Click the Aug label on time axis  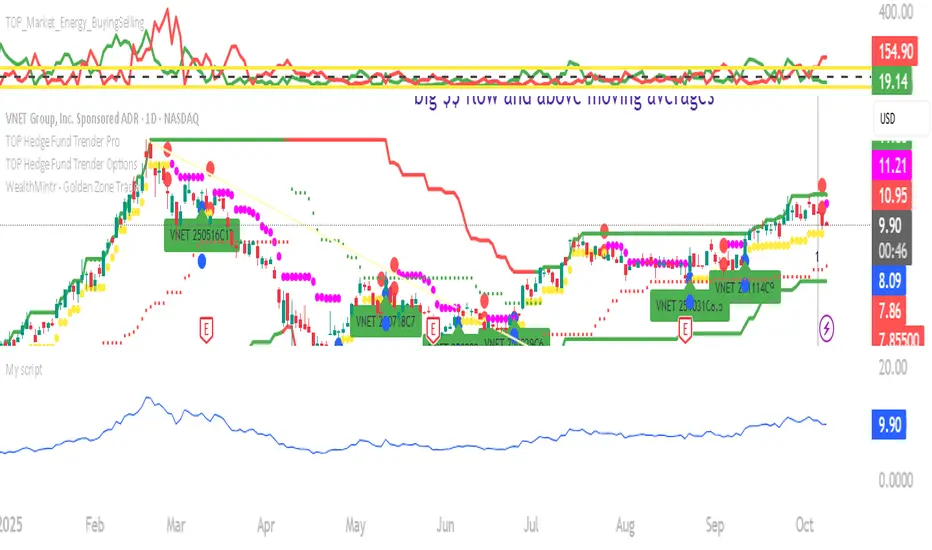click(x=625, y=524)
